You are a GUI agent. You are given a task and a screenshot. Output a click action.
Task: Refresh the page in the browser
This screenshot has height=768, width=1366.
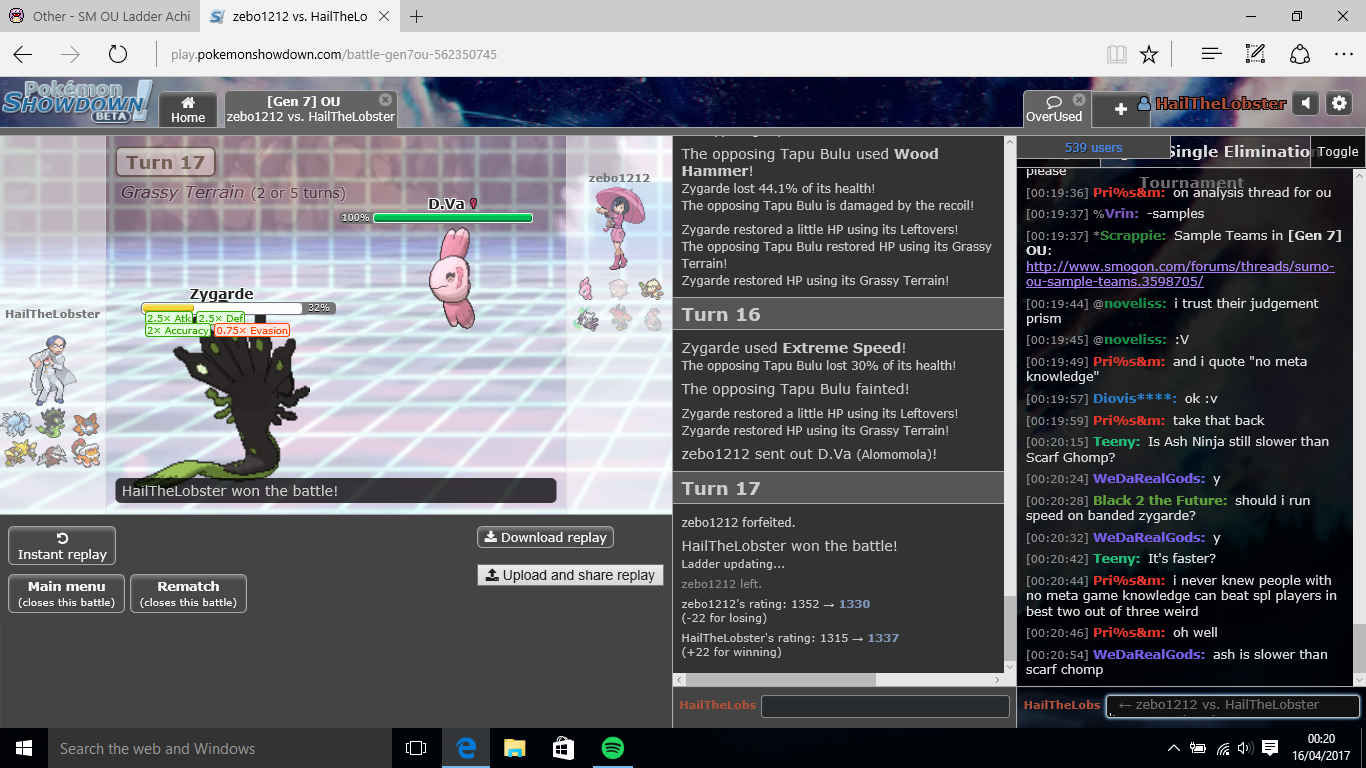pos(118,54)
